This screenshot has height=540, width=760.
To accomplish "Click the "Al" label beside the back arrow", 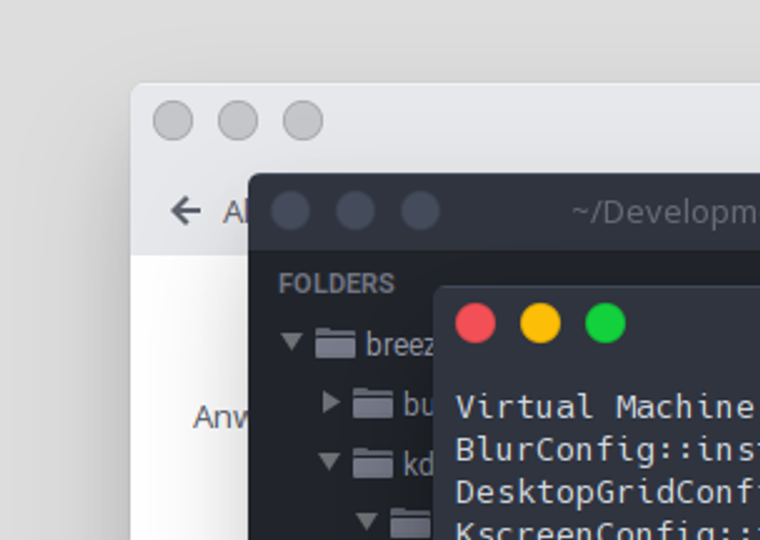I will point(236,212).
